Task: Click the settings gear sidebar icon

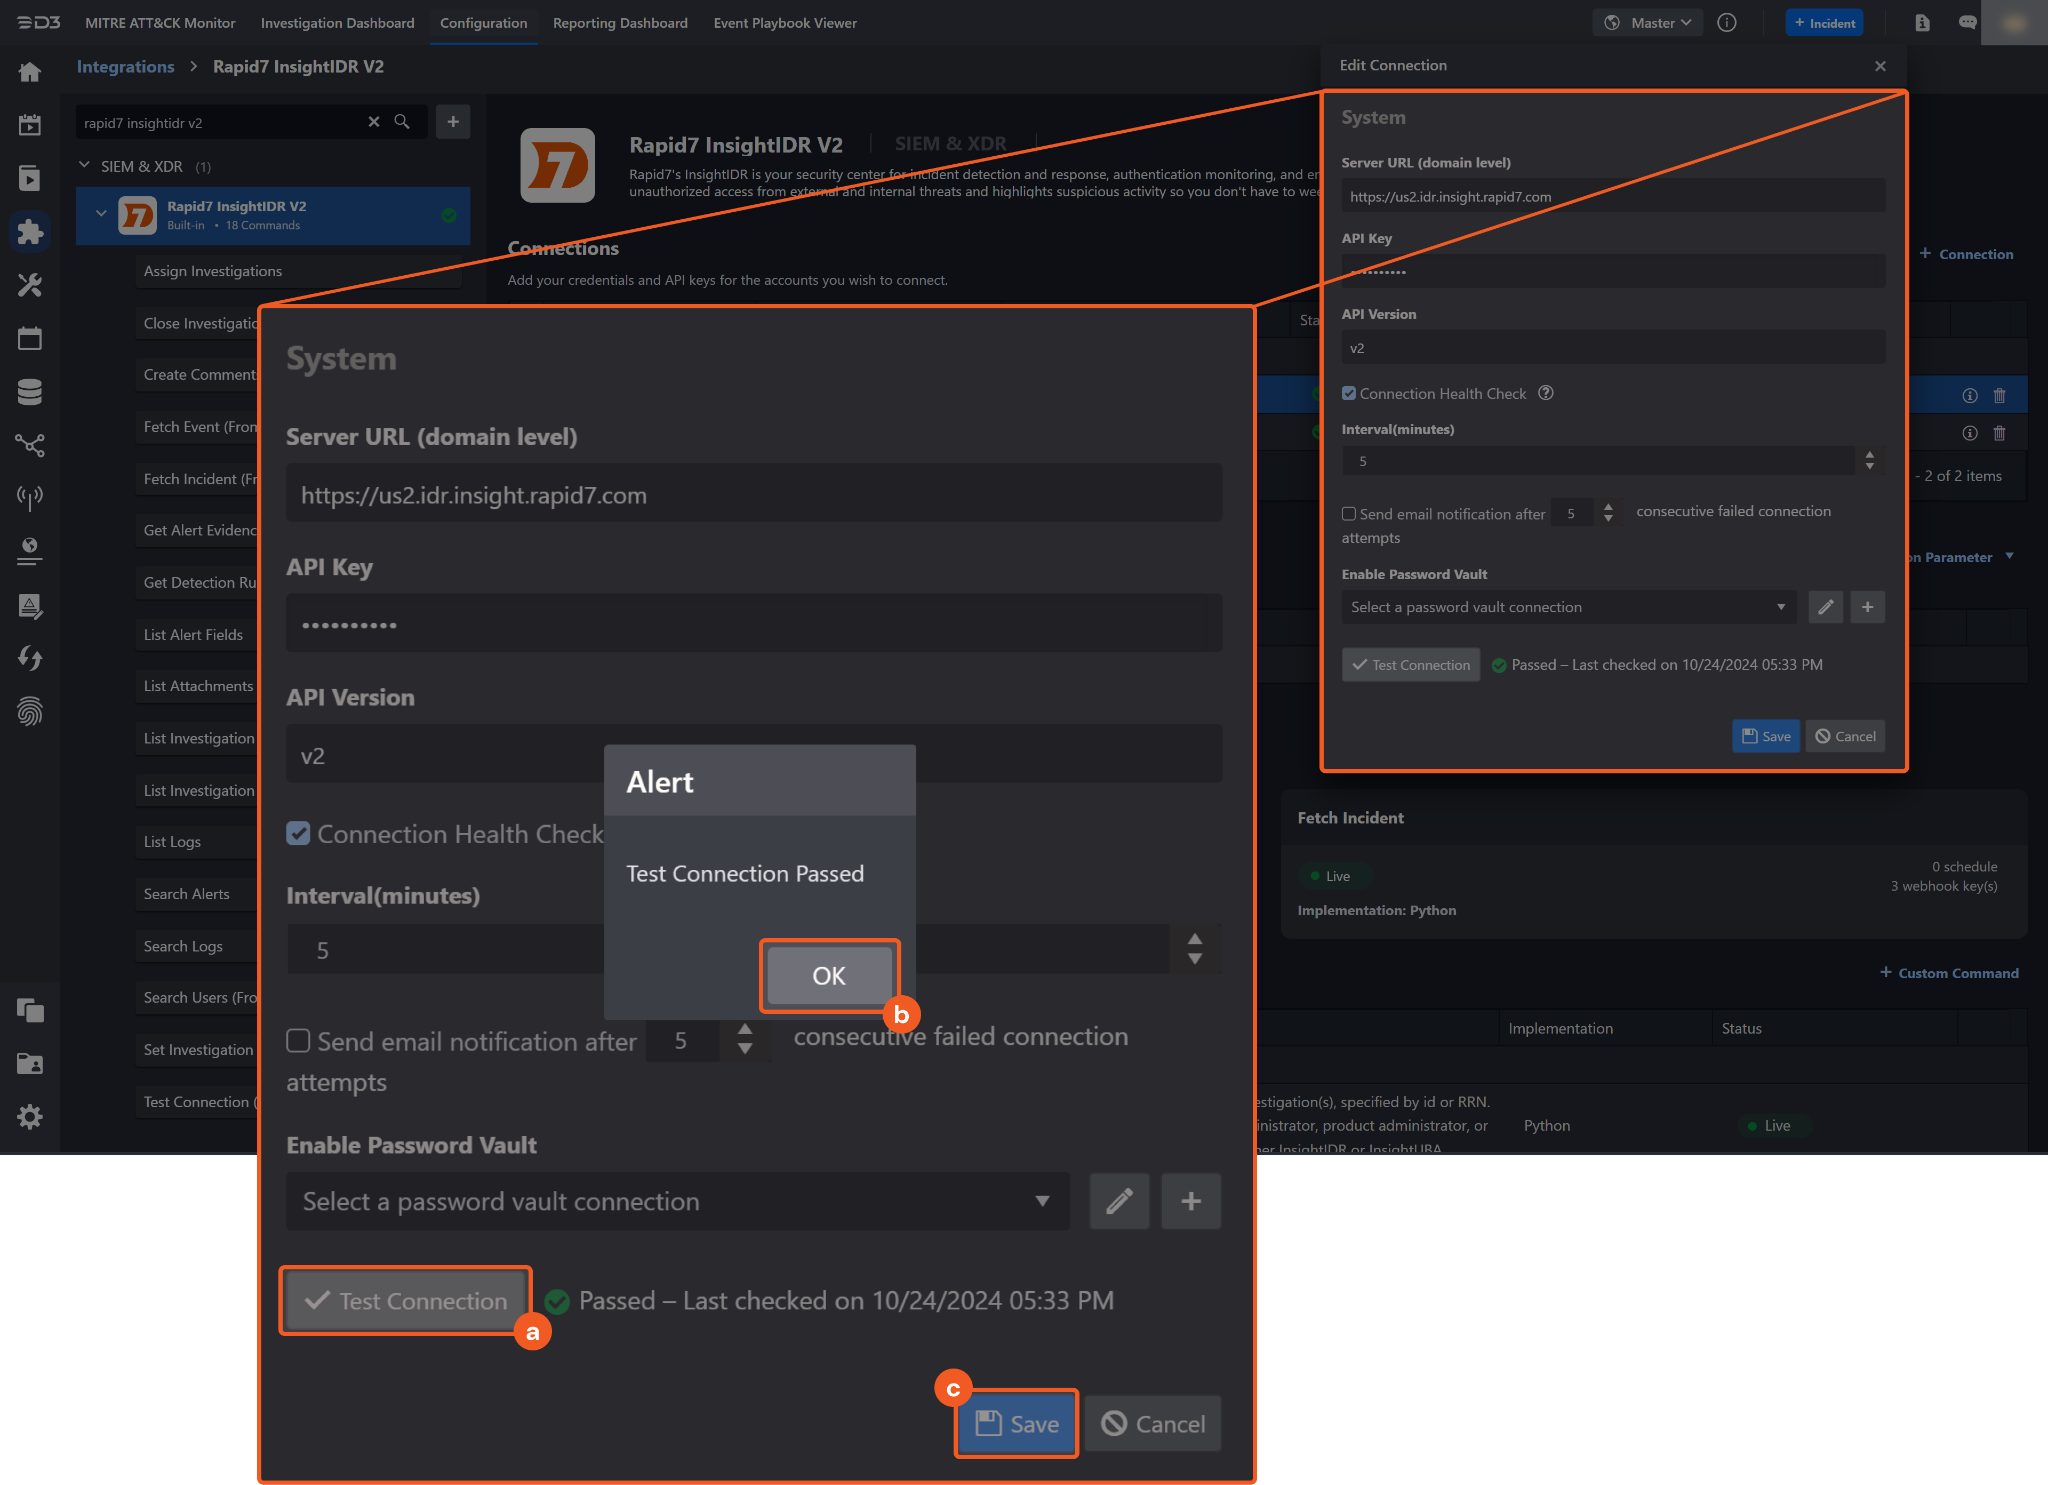Action: (x=30, y=1116)
